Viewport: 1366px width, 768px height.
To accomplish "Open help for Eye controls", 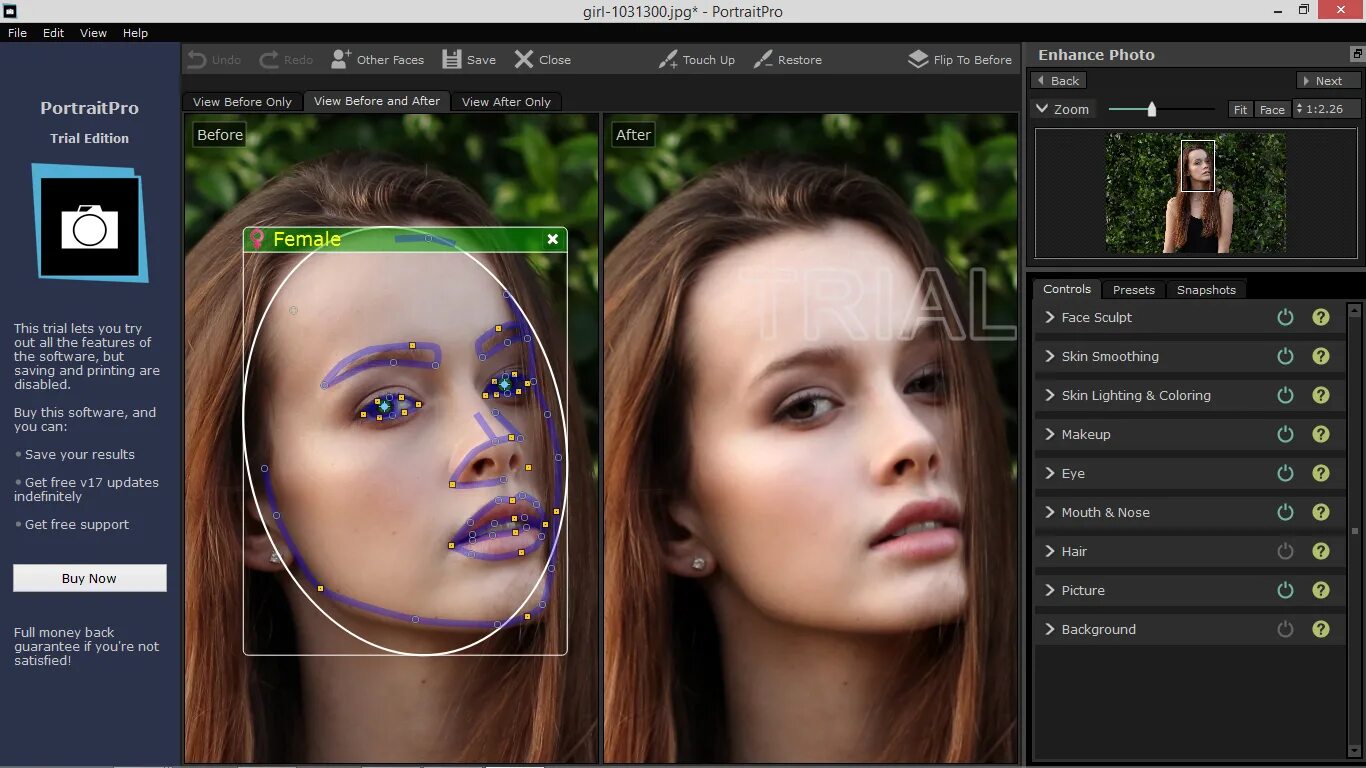I will coord(1321,473).
